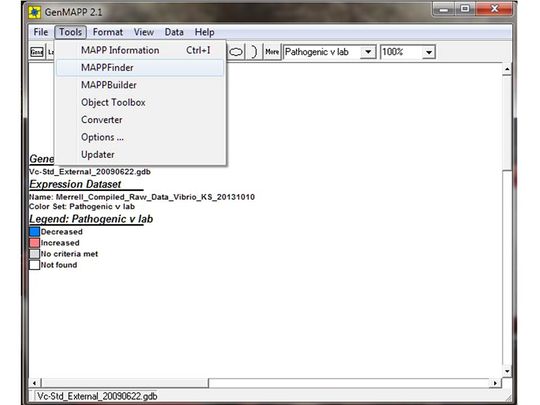Click the vertical scrollbar down arrow
The height and width of the screenshot is (405, 540).
pos(507,371)
